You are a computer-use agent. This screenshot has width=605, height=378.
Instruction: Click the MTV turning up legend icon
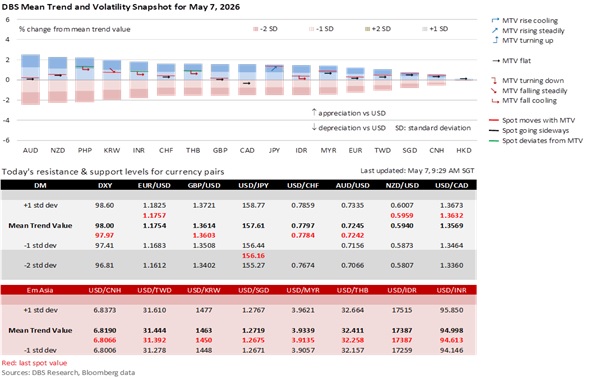point(495,40)
